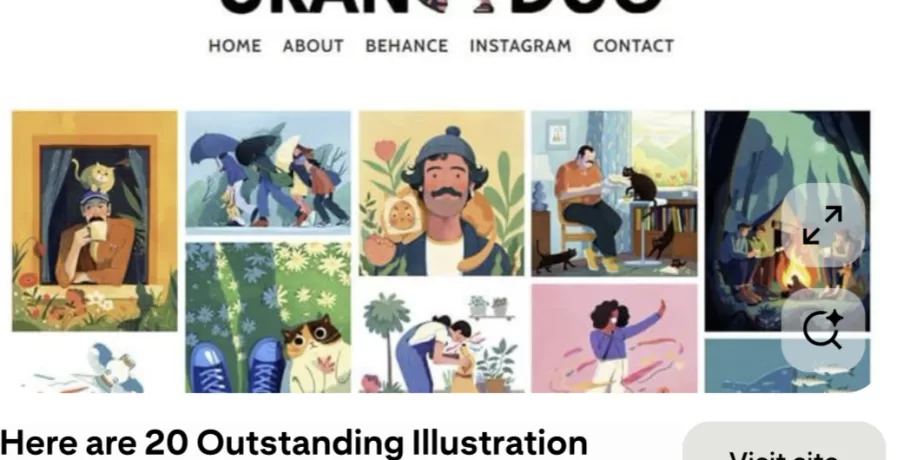Viewport: 903px width, 460px height.
Task: Click the Visit site button
Action: tap(784, 442)
